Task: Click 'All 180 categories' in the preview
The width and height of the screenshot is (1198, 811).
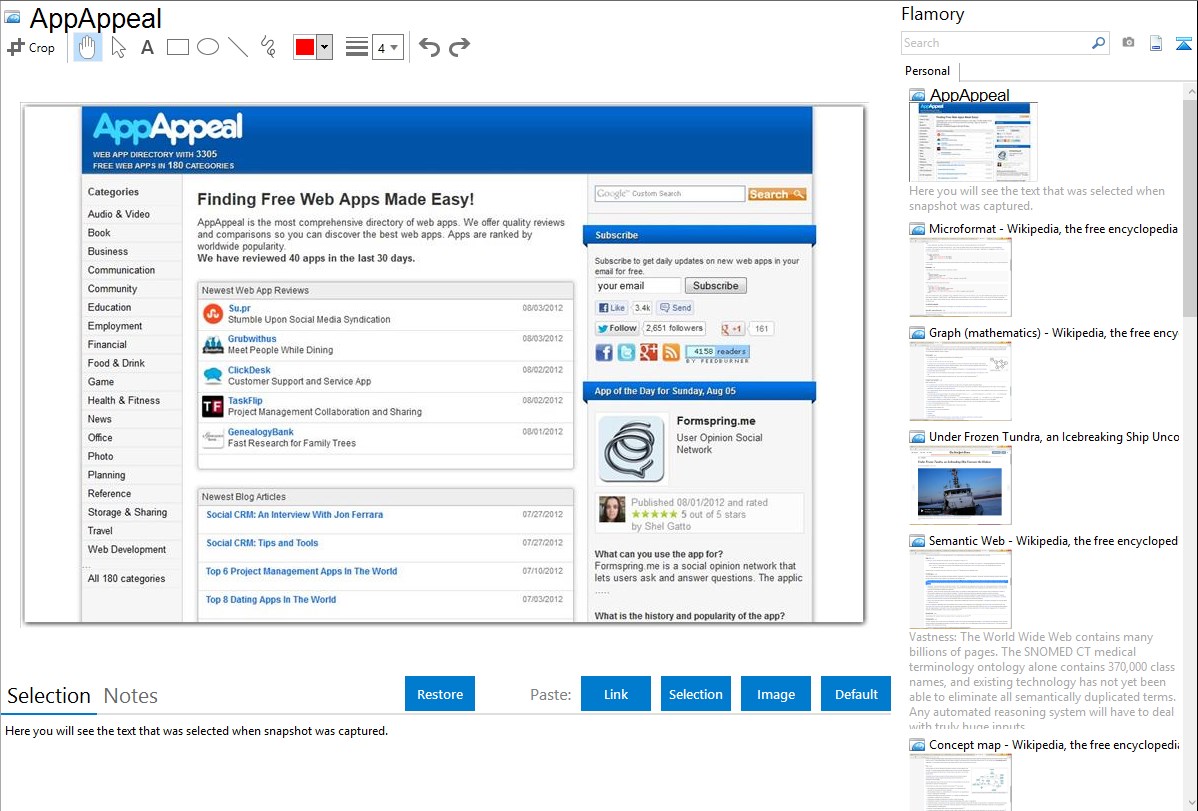Action: [126, 579]
